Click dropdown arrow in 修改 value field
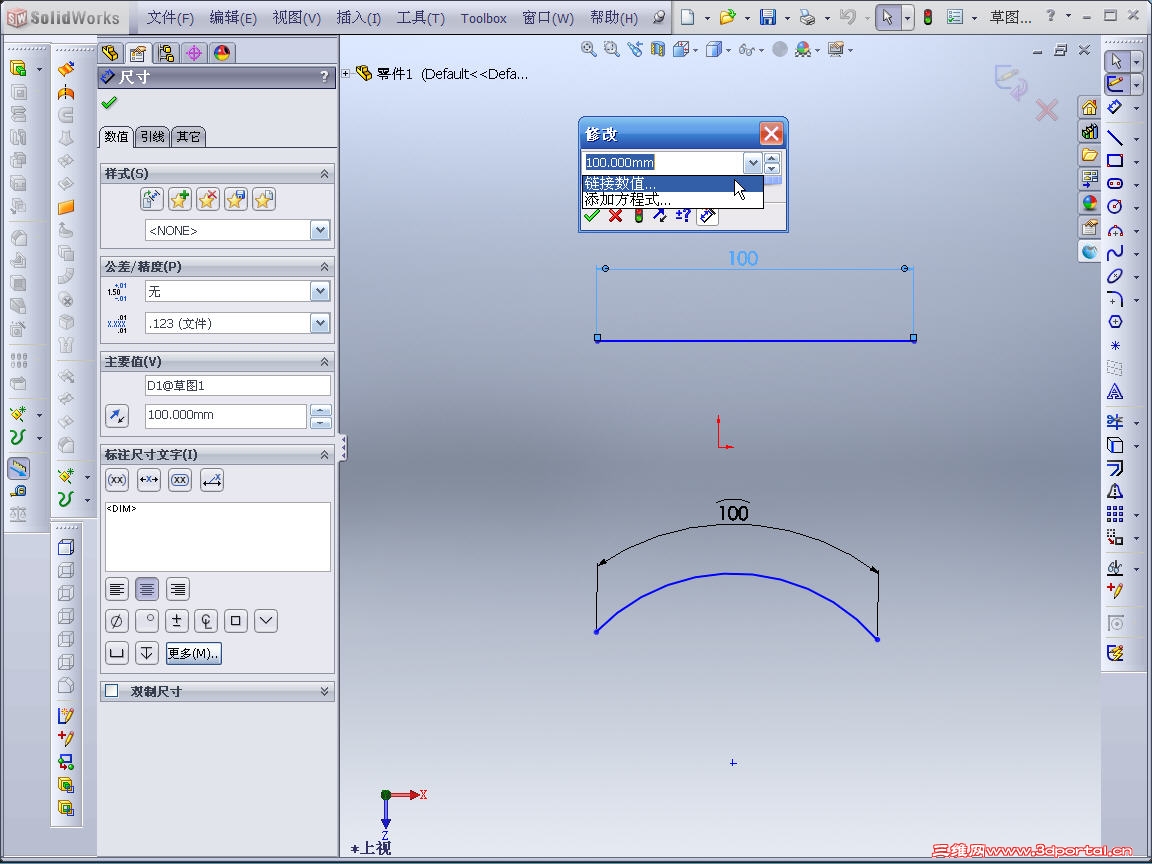This screenshot has width=1152, height=864. point(752,162)
